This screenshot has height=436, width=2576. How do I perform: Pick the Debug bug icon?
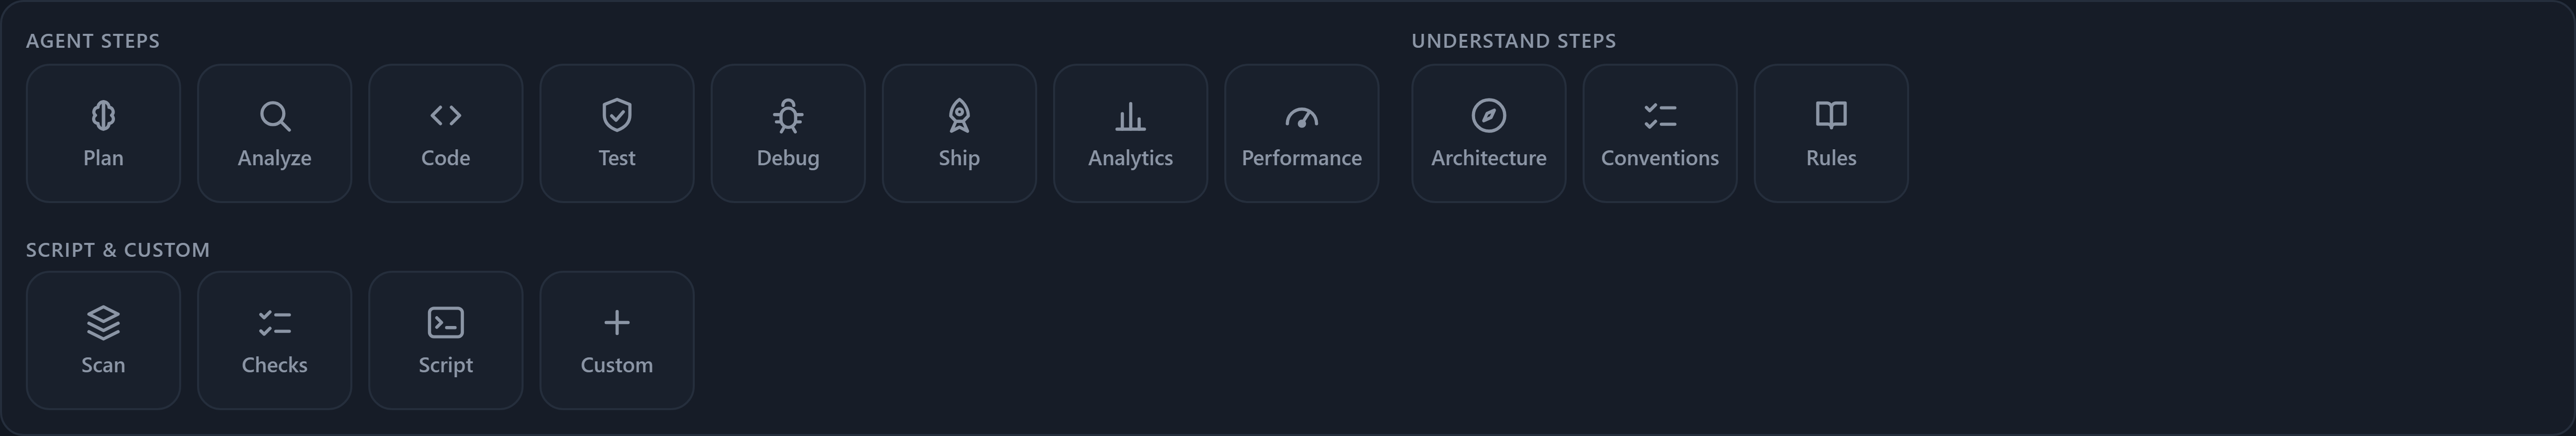[x=788, y=116]
